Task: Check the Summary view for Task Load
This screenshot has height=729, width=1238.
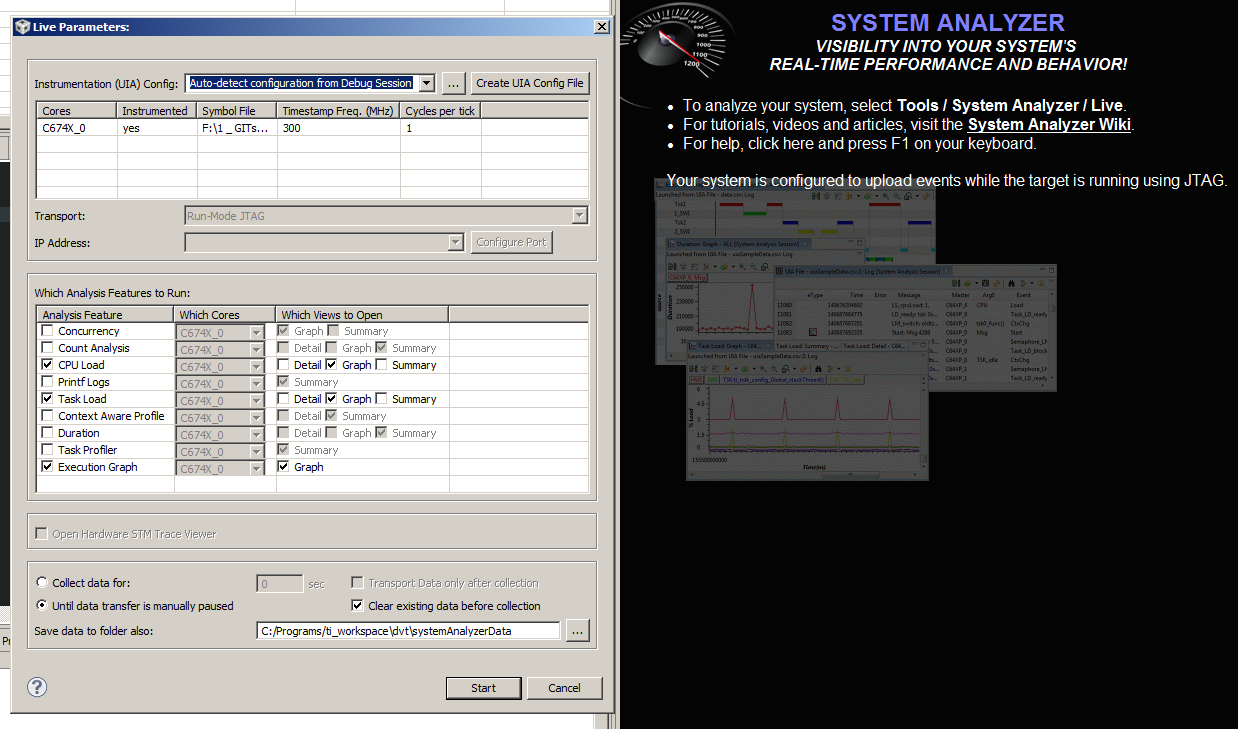Action: pyautogui.click(x=382, y=399)
